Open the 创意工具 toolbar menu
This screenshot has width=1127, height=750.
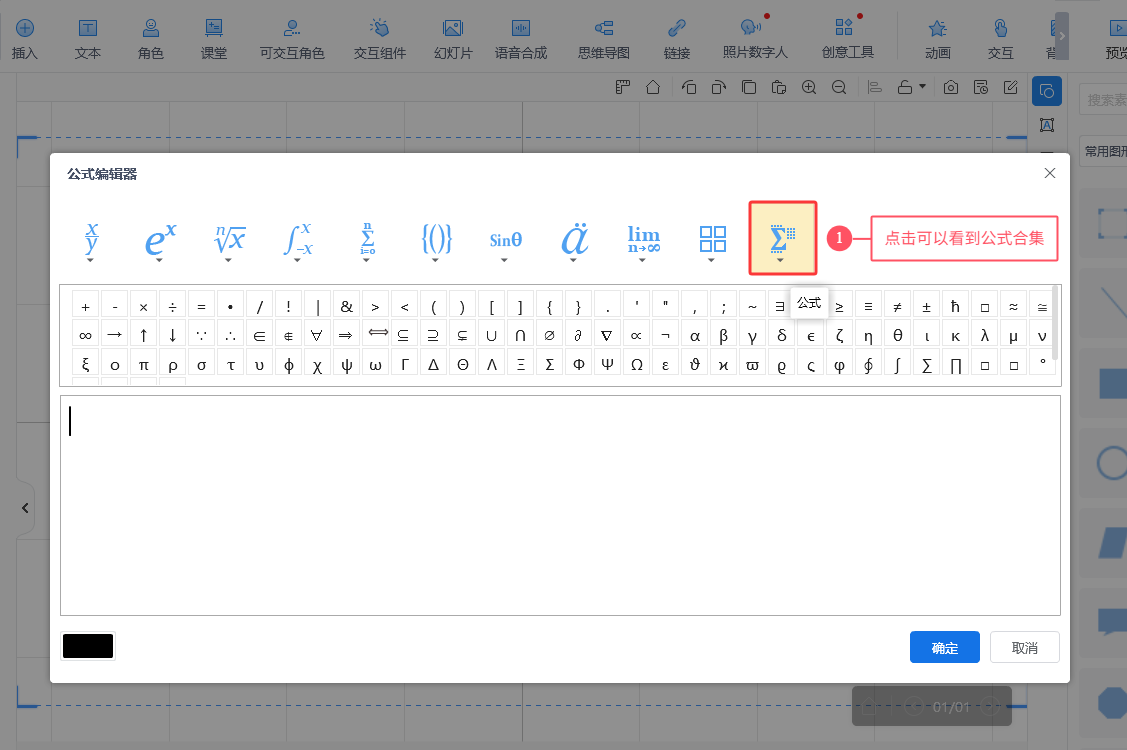click(847, 39)
